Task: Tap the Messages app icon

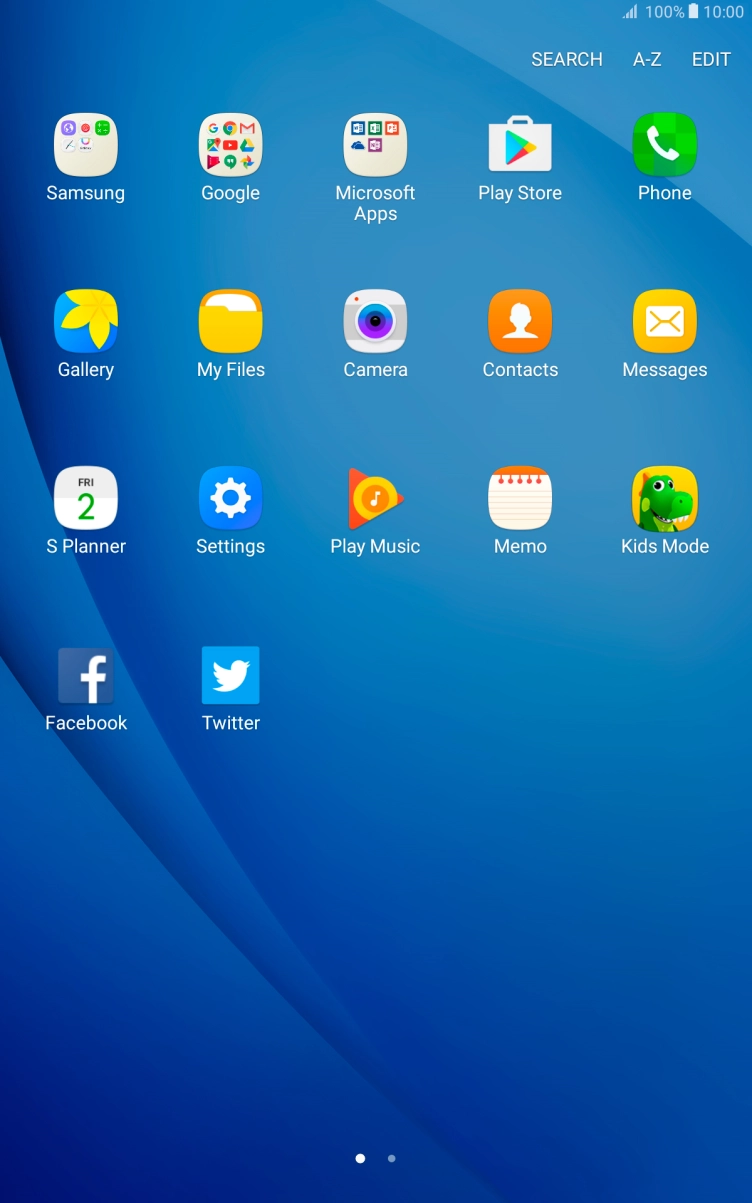Action: pyautogui.click(x=664, y=322)
